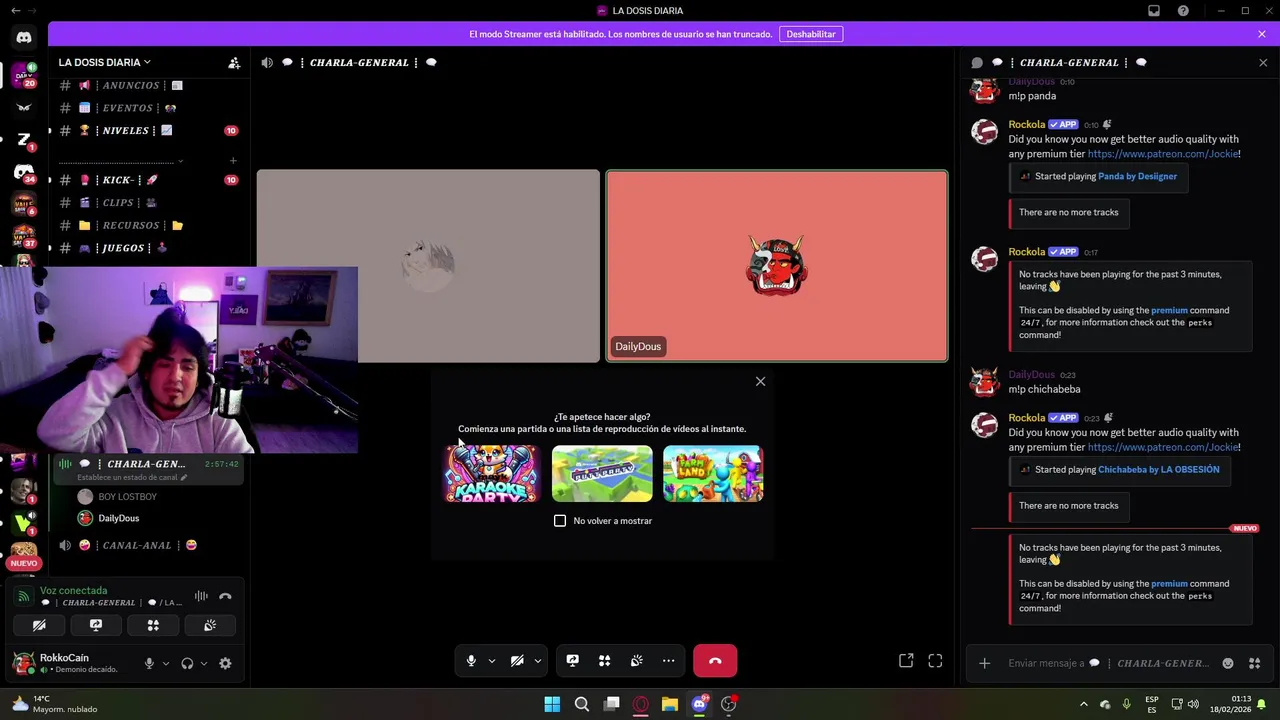Collapse the channel category chevron
The height and width of the screenshot is (720, 1280).
point(180,161)
